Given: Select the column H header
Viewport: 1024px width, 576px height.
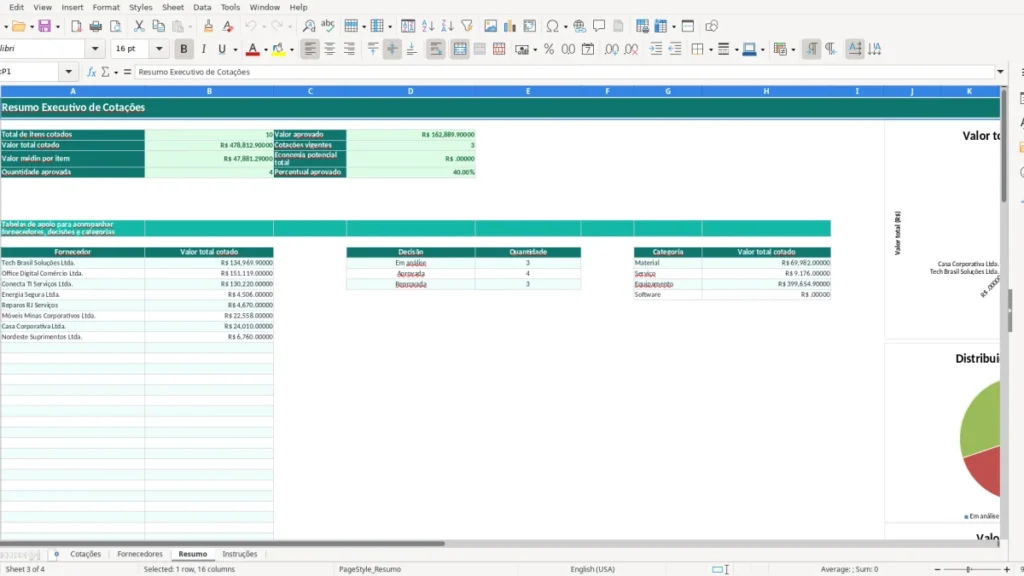Looking at the screenshot, I should click(x=766, y=91).
